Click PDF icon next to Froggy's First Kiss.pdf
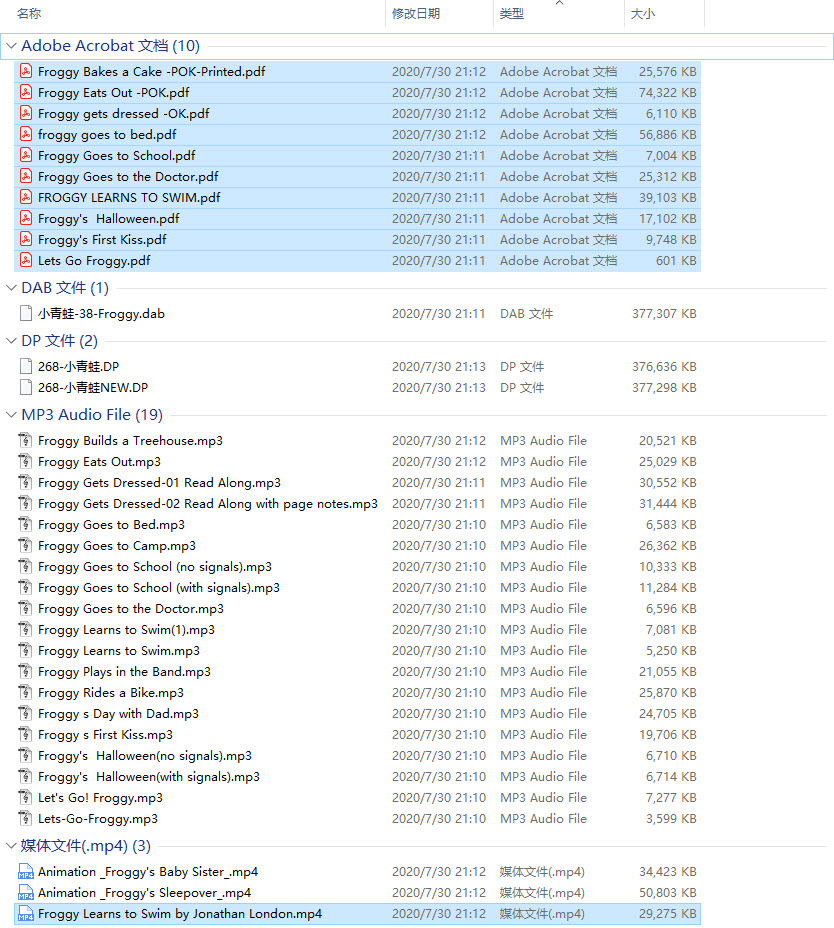 pyautogui.click(x=26, y=240)
